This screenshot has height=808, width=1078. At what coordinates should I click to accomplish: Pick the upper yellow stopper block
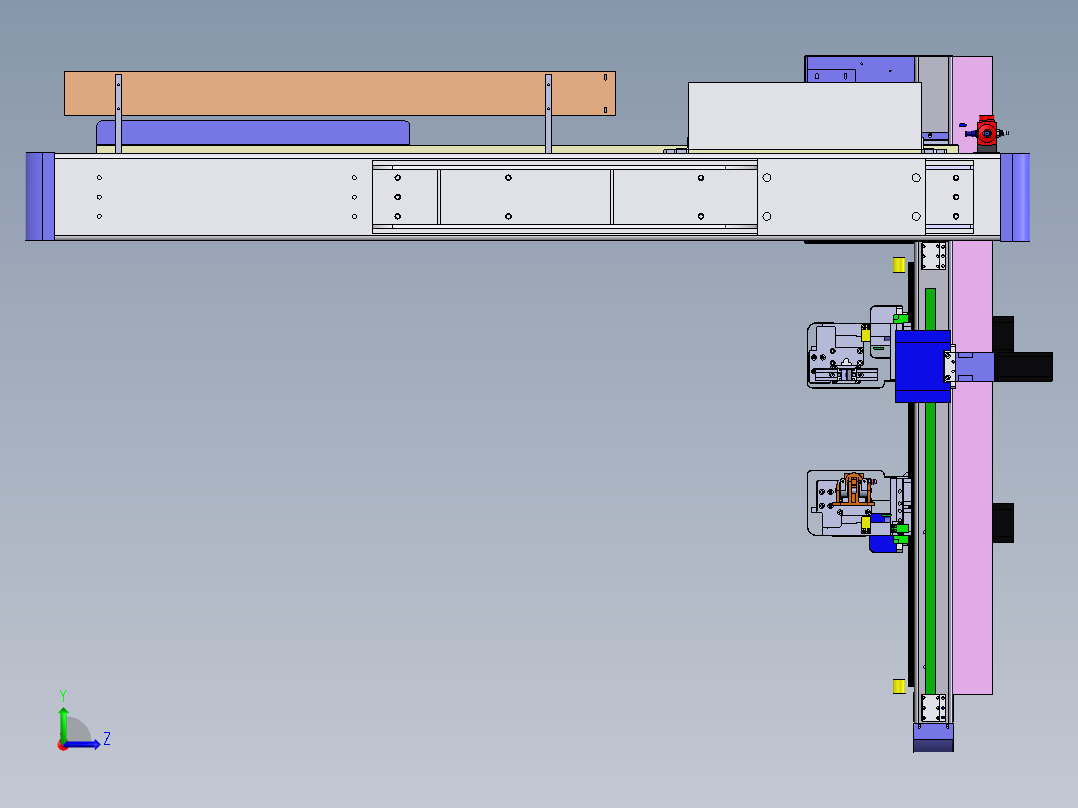point(899,265)
